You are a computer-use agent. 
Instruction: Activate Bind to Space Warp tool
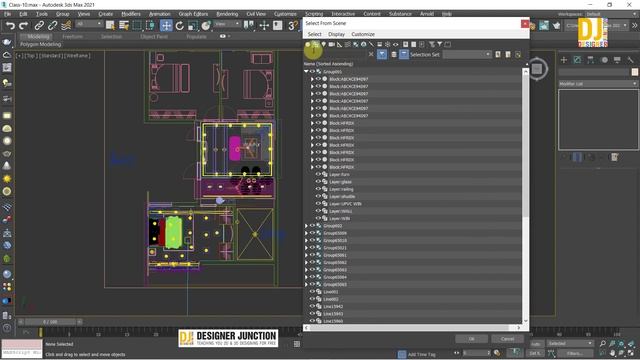tap(66, 26)
